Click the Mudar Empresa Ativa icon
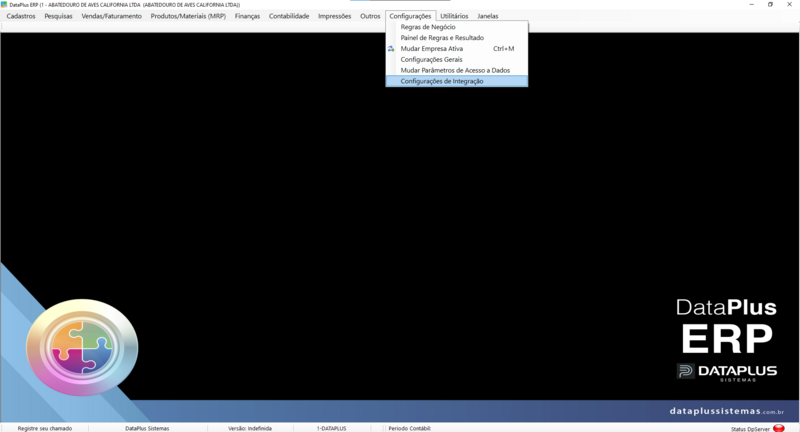The image size is (800, 432). tap(391, 48)
